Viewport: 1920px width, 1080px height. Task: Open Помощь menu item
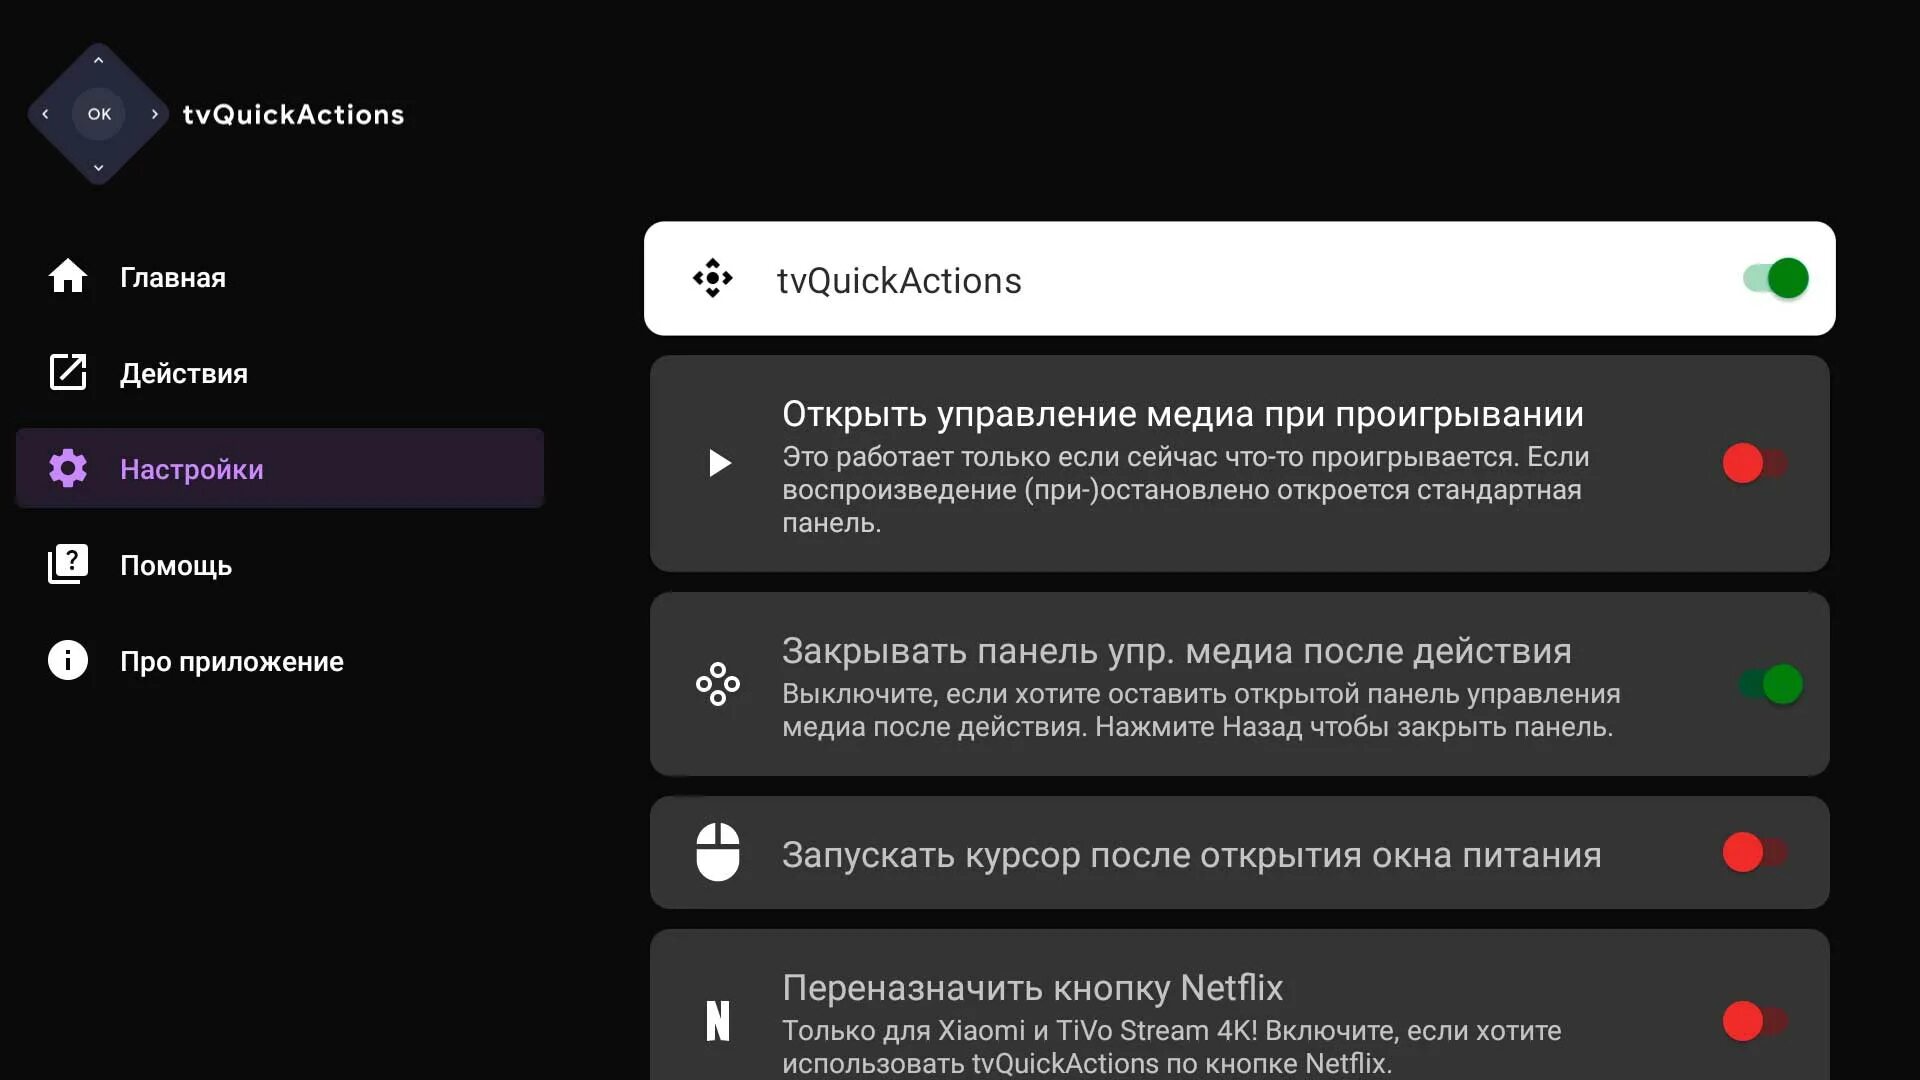click(x=280, y=565)
